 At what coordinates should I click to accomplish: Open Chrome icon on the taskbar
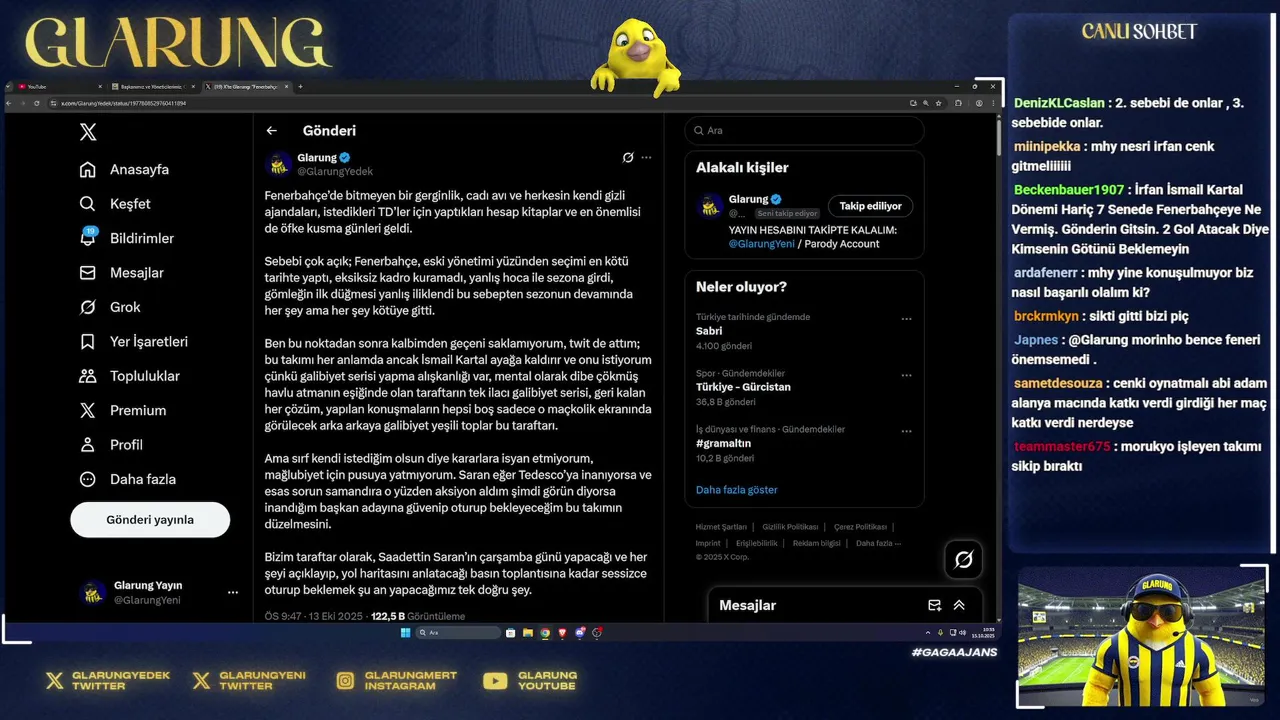point(545,633)
